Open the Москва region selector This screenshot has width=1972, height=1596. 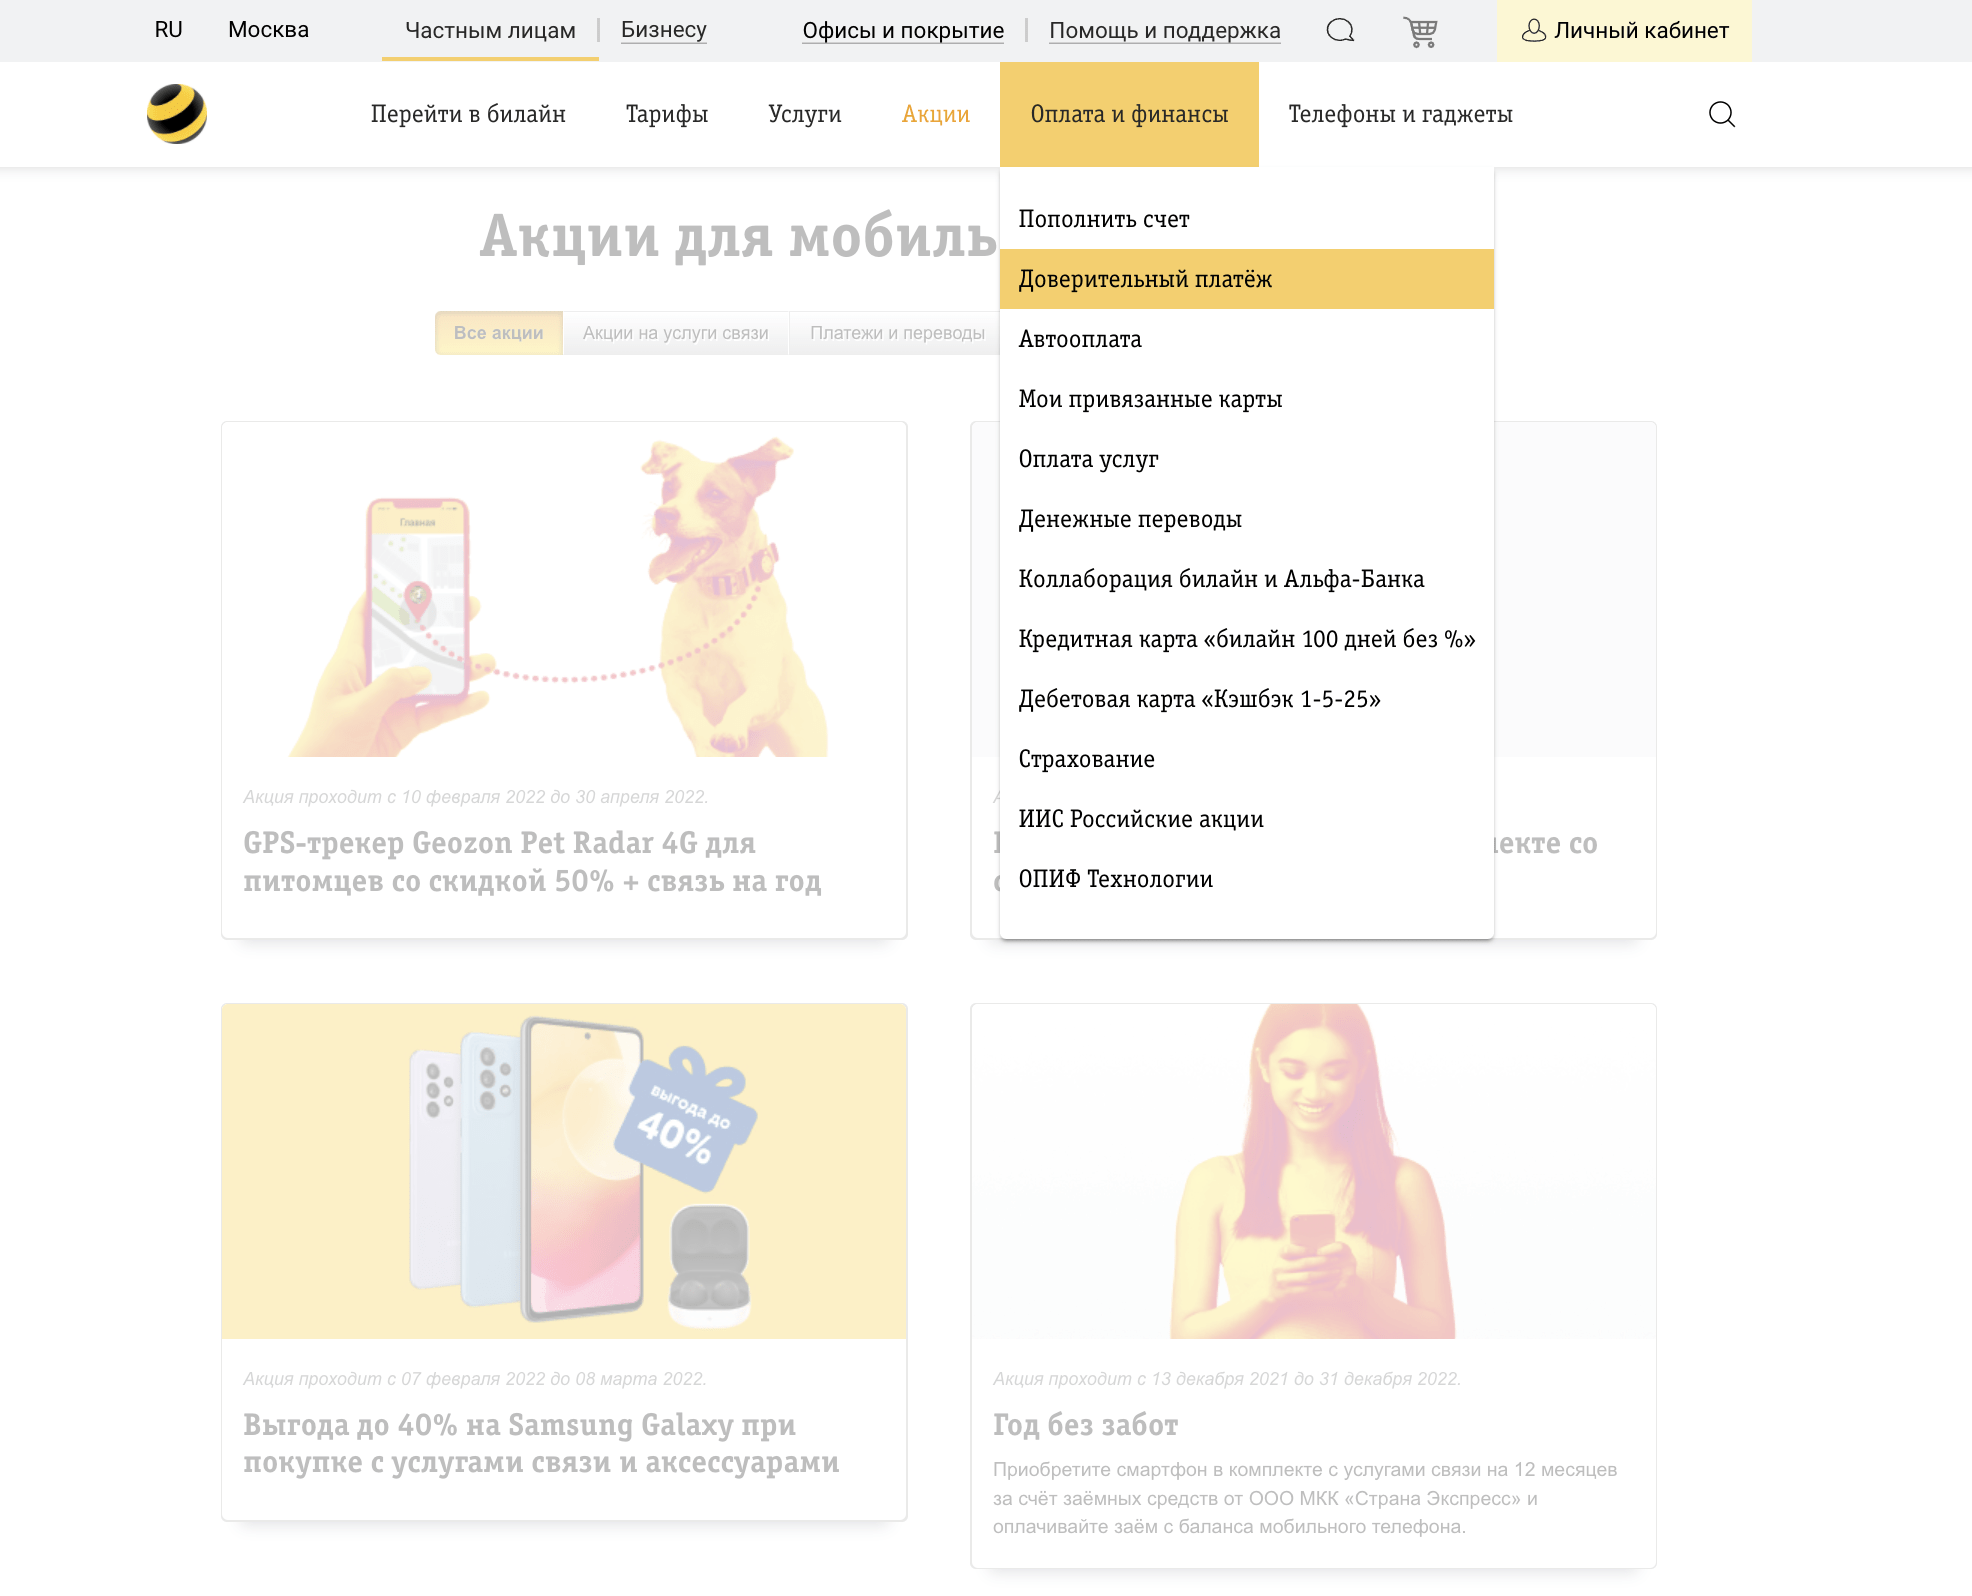[268, 30]
